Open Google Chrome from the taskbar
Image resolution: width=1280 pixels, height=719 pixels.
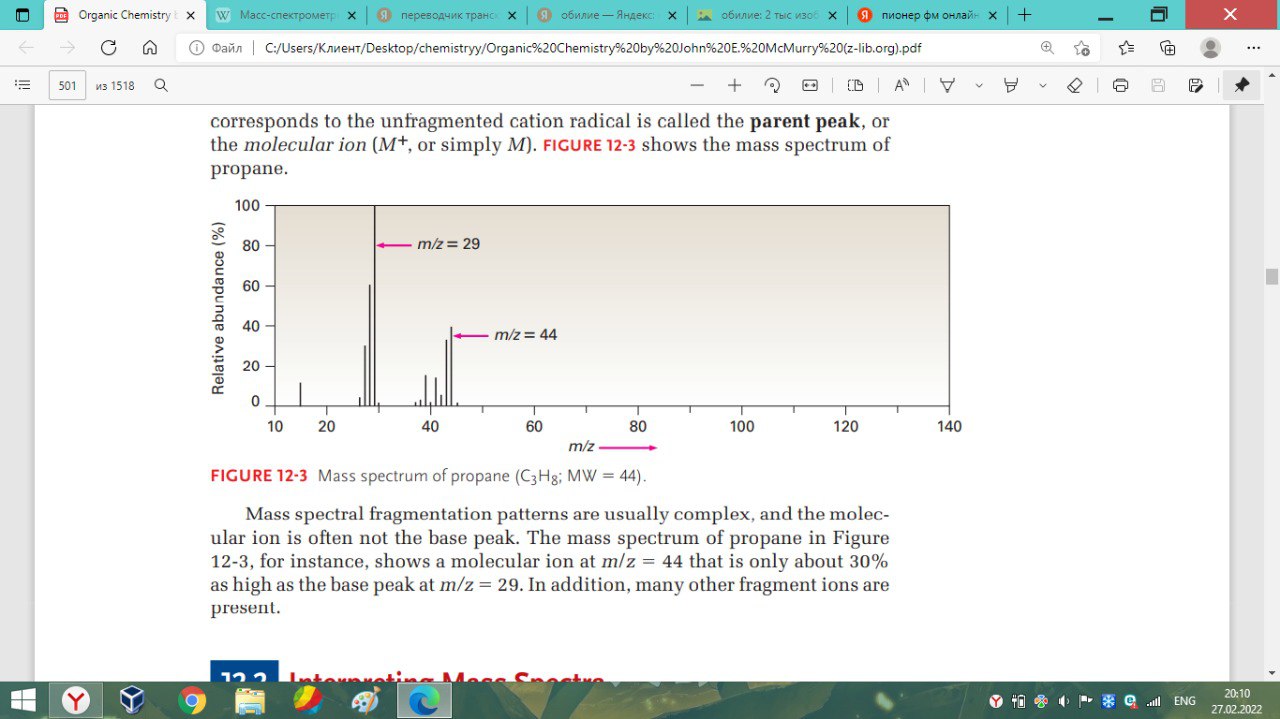tap(191, 700)
